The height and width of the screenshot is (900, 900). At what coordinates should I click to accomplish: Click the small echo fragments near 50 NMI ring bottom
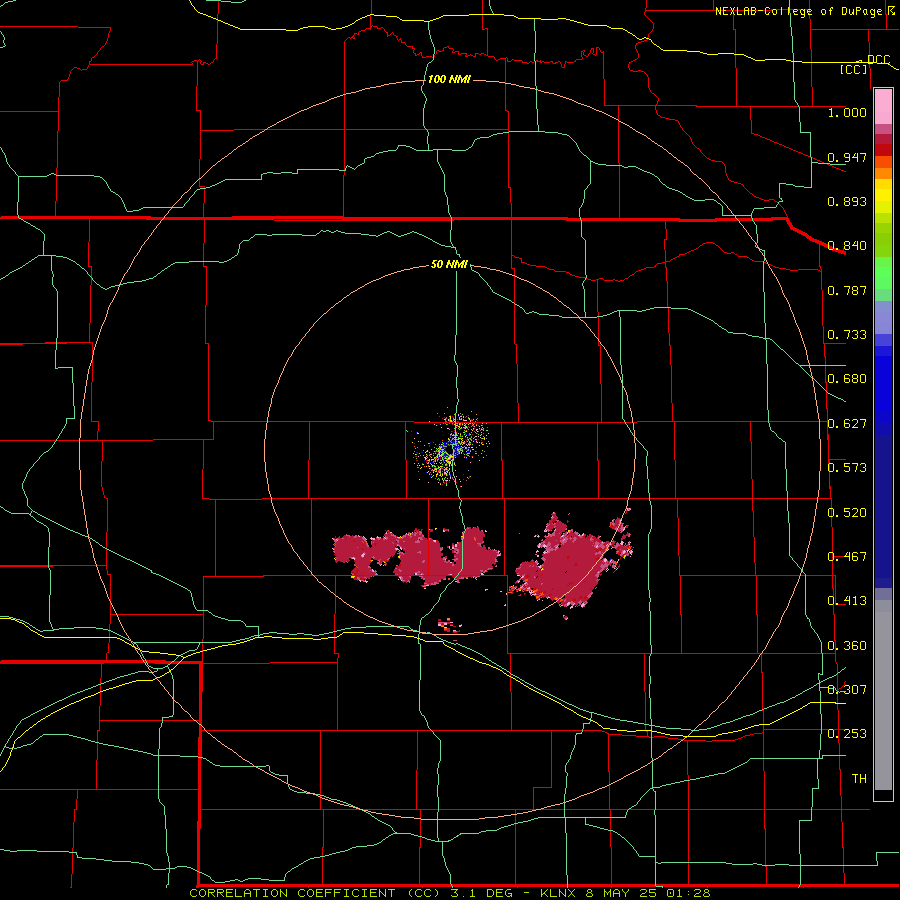click(449, 625)
